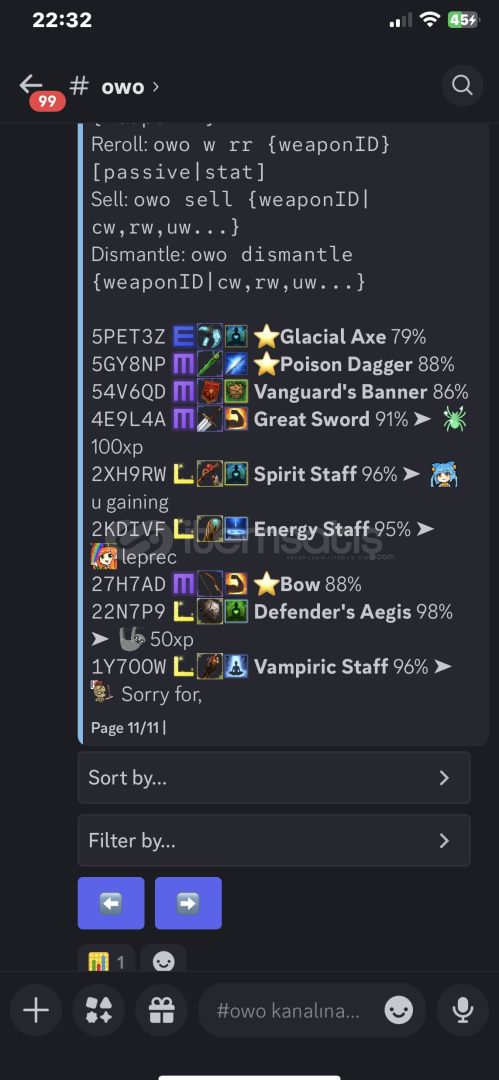Expand the Sort by... dropdown
This screenshot has width=499, height=1080.
pos(274,778)
